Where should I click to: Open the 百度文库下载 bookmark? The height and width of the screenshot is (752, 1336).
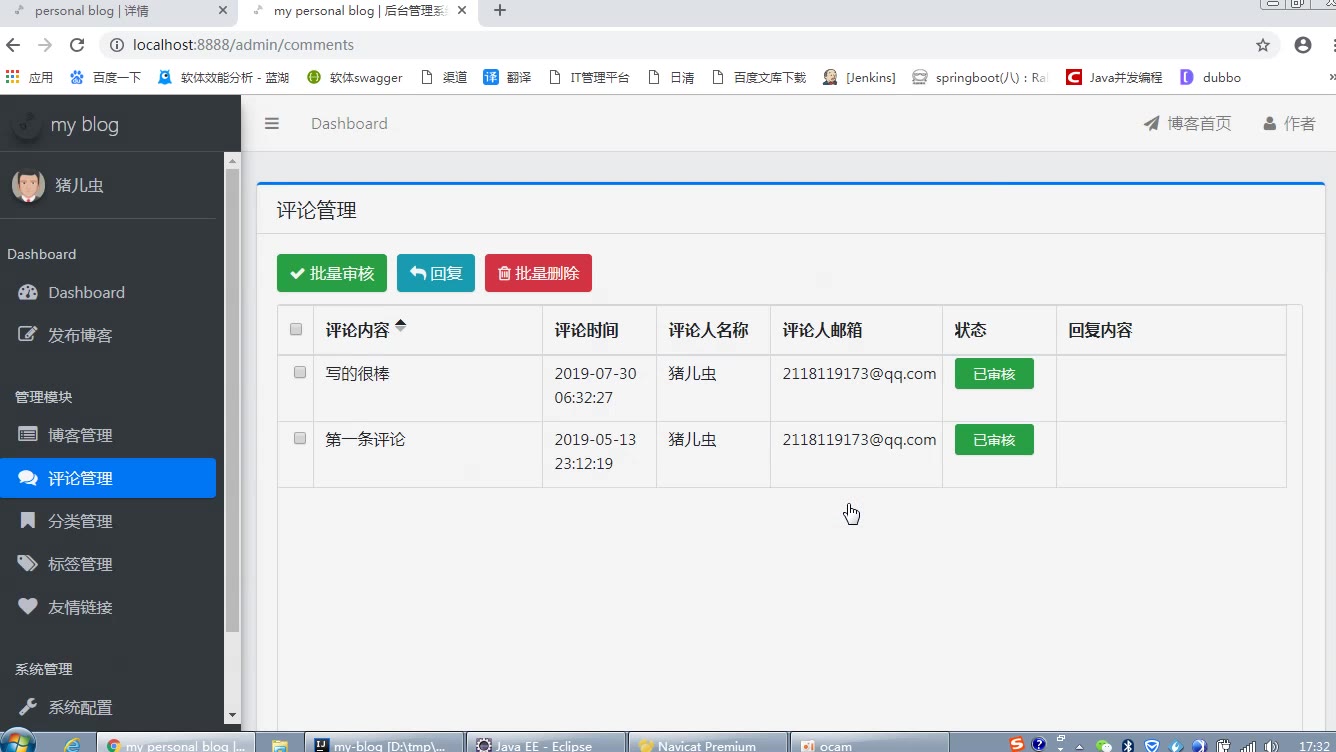click(759, 77)
